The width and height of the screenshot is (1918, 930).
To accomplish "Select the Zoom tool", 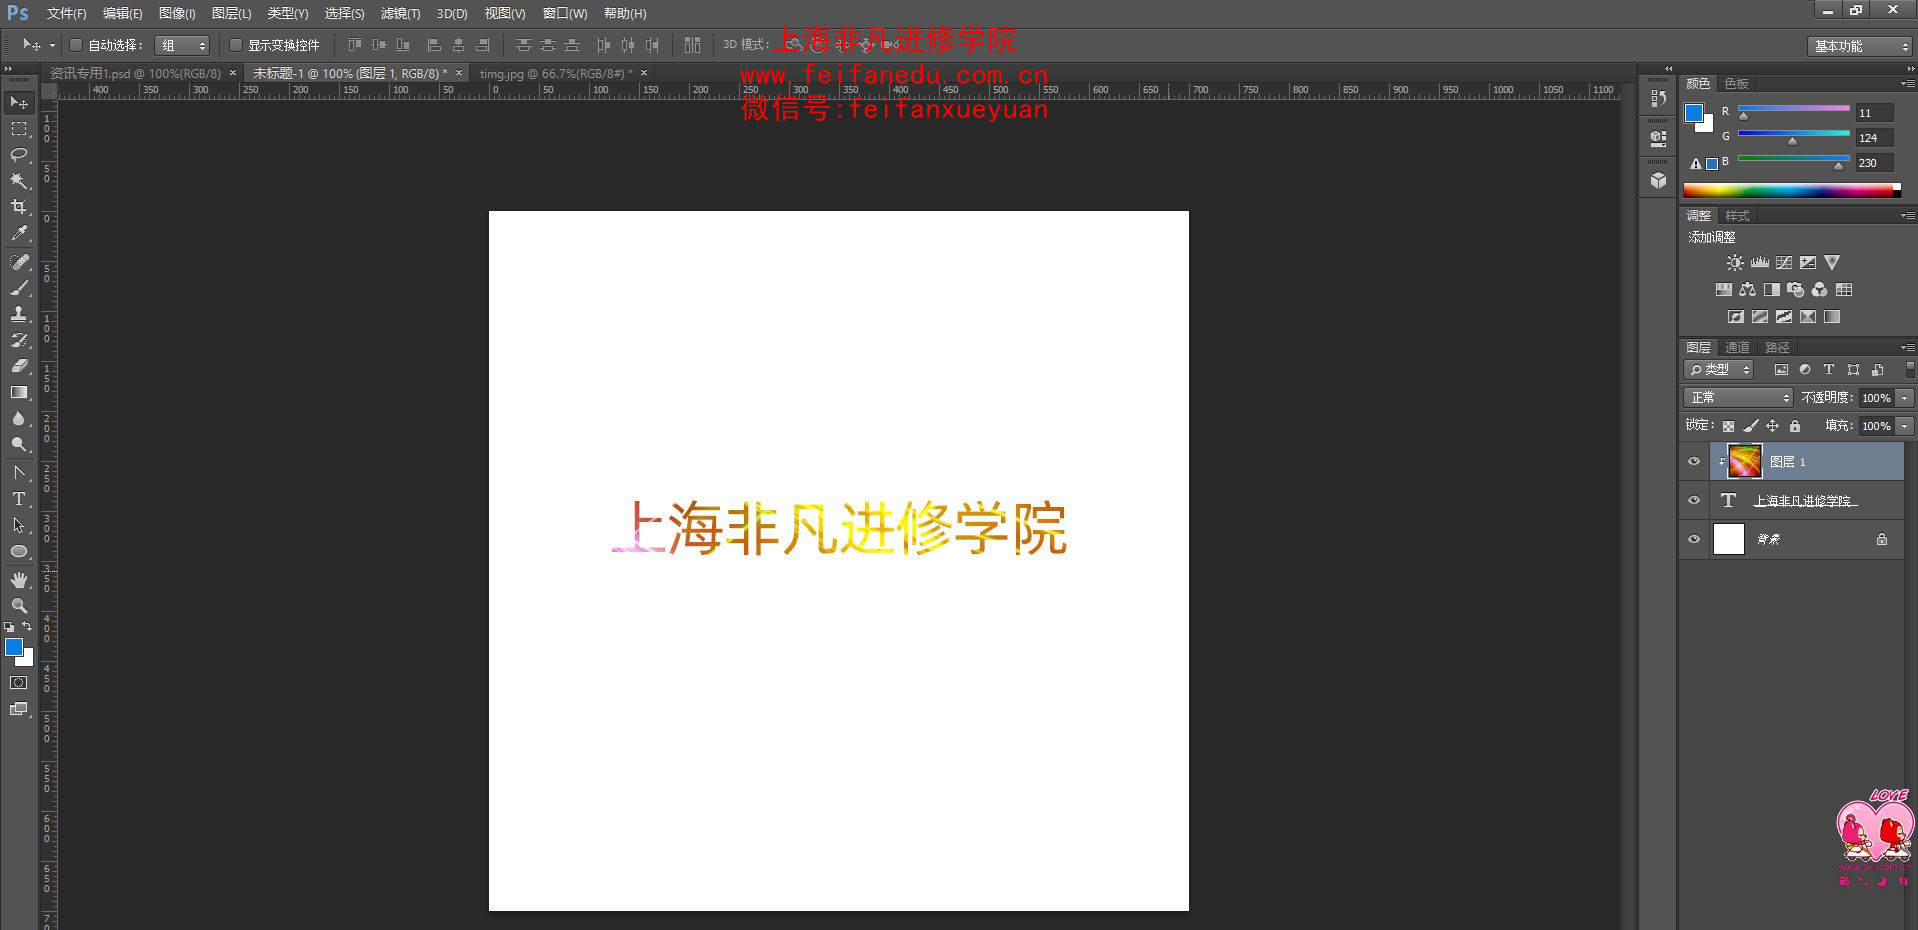I will click(x=19, y=606).
